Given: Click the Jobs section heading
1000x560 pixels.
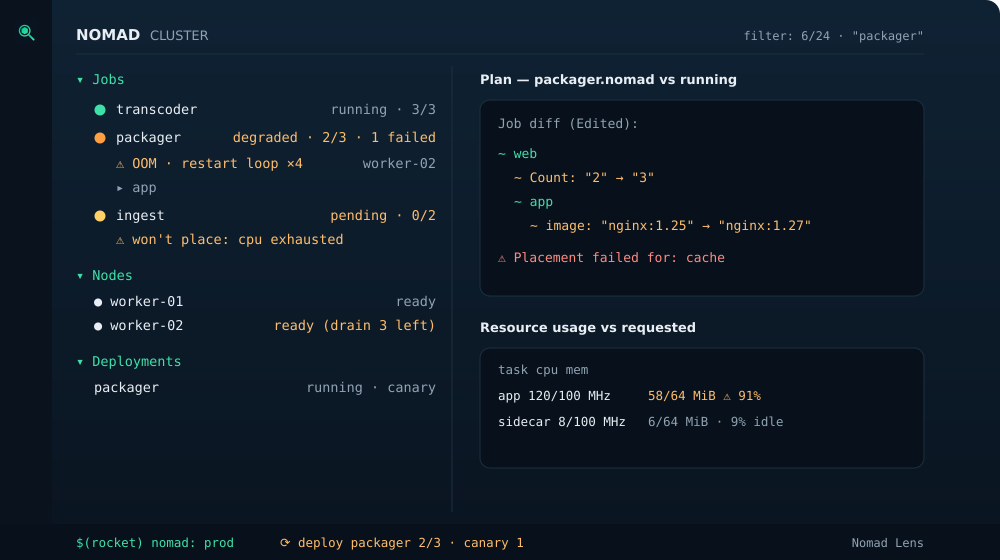Looking at the screenshot, I should [x=108, y=80].
